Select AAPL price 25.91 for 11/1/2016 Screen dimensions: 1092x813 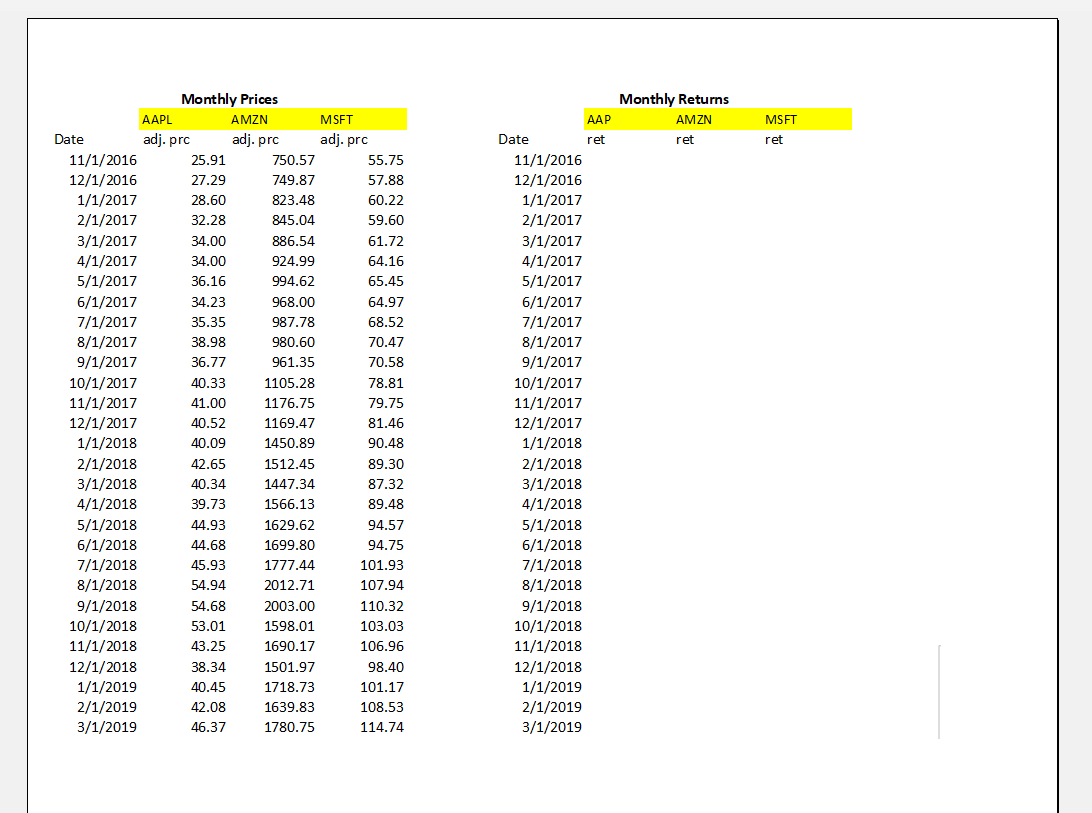tap(209, 160)
